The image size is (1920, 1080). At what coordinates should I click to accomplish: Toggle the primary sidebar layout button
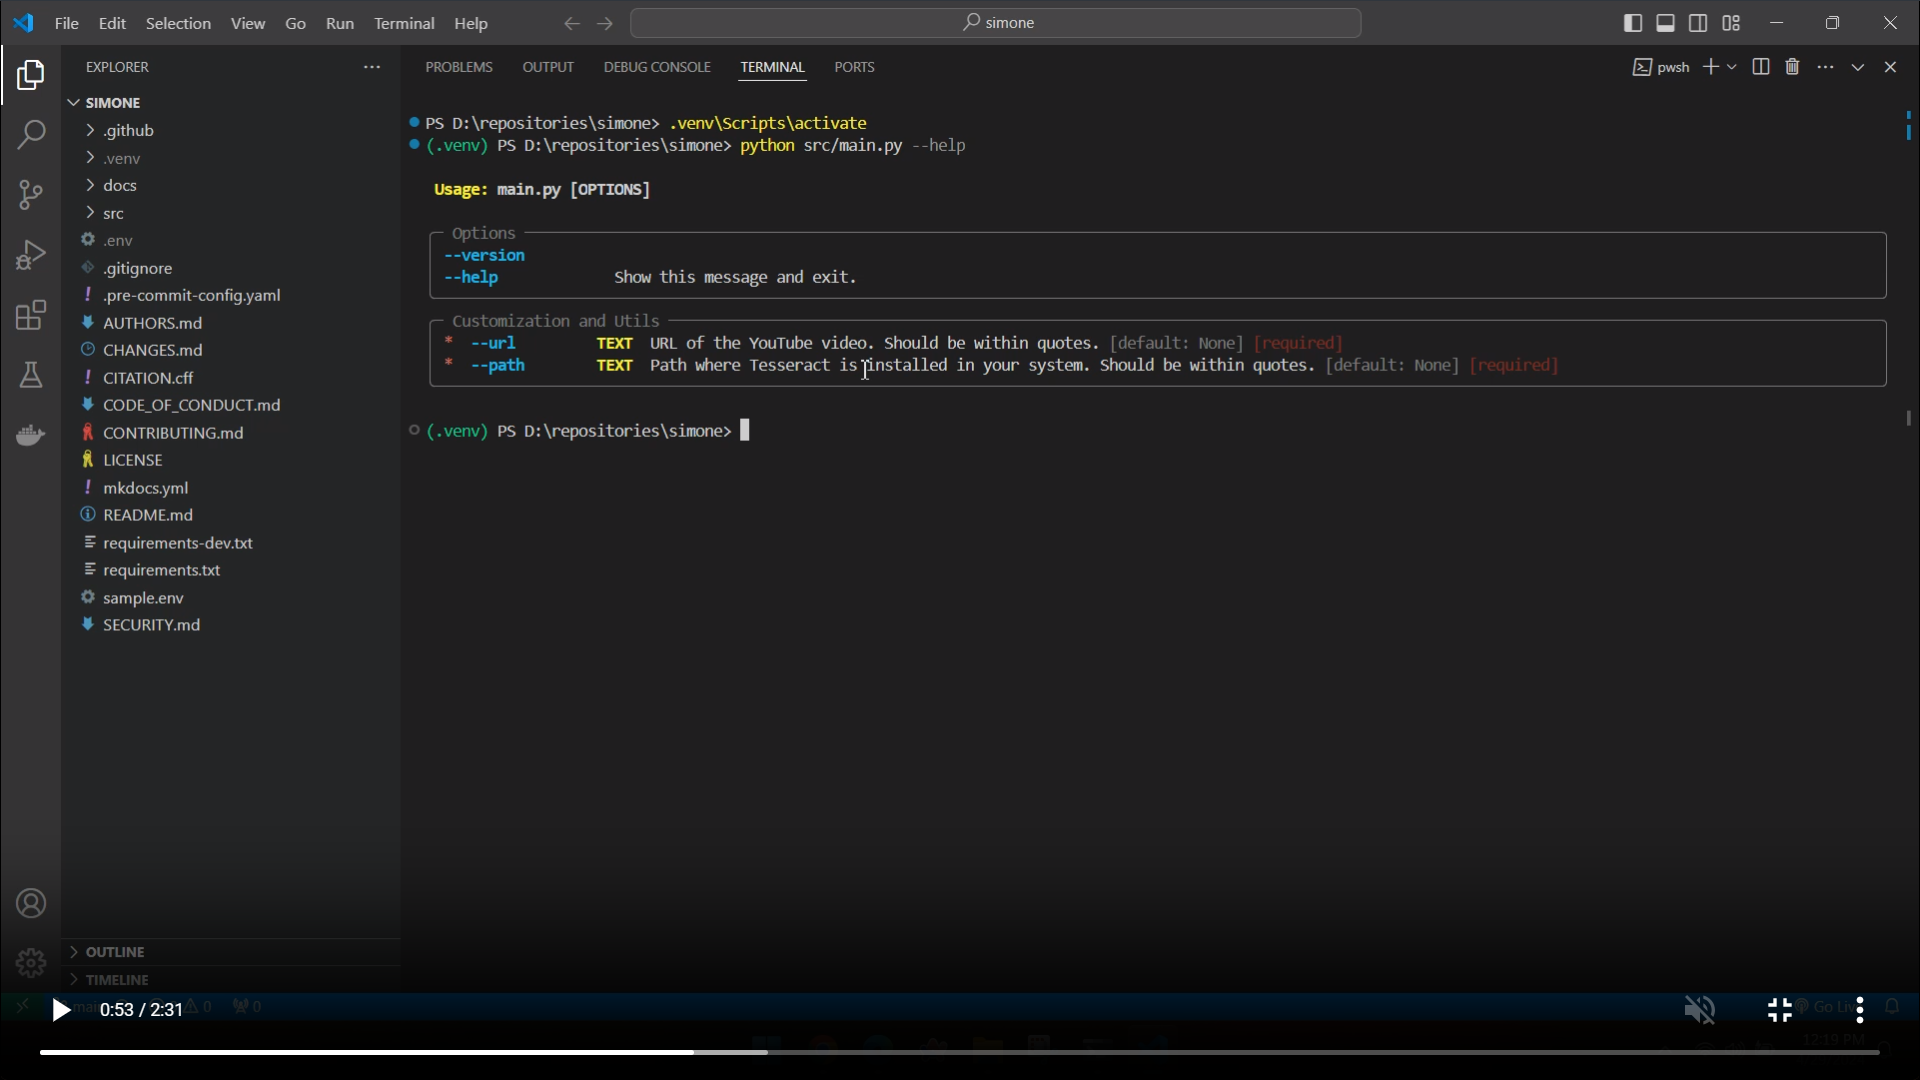click(1633, 23)
